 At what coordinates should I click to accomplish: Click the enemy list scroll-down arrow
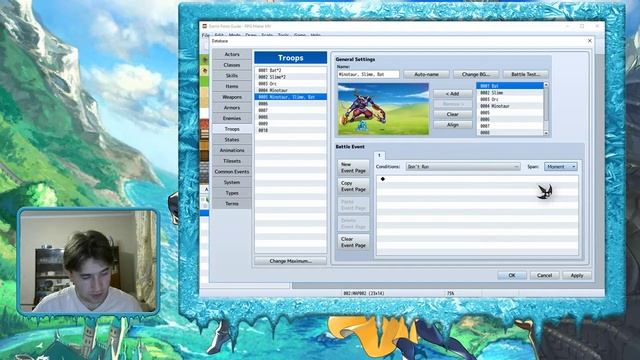coord(546,133)
